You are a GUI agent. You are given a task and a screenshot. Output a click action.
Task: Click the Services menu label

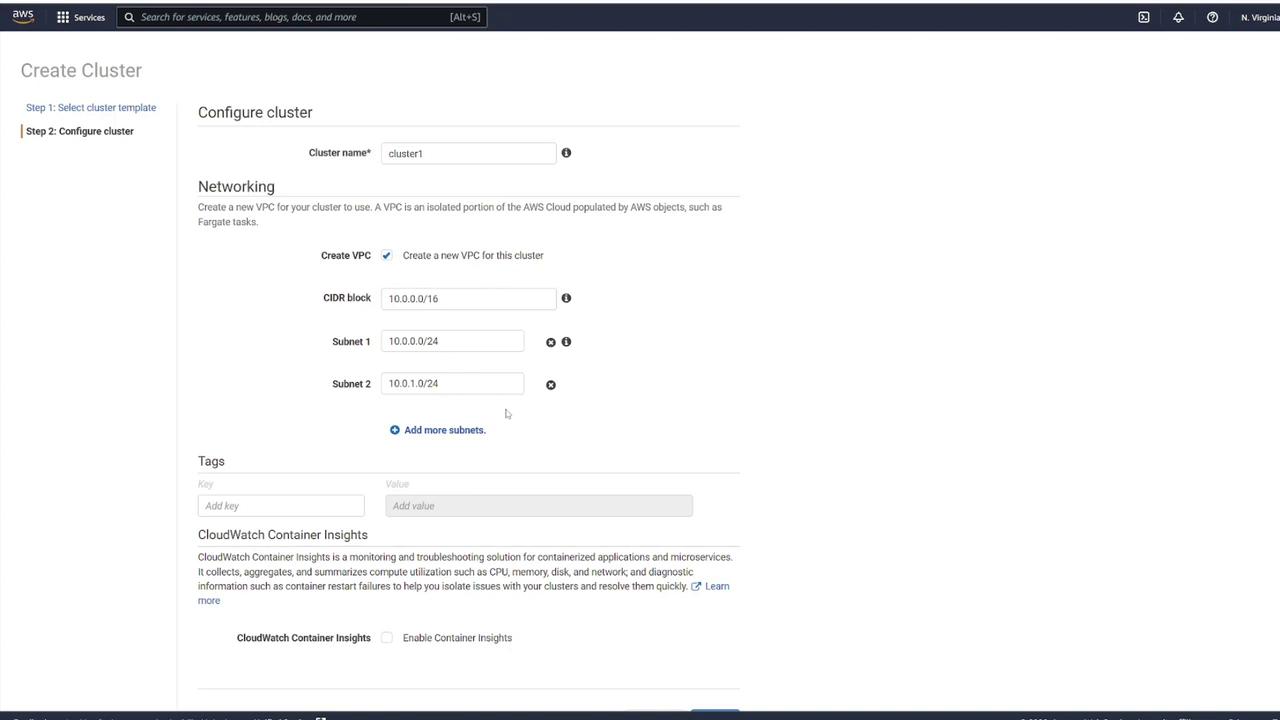pos(89,17)
